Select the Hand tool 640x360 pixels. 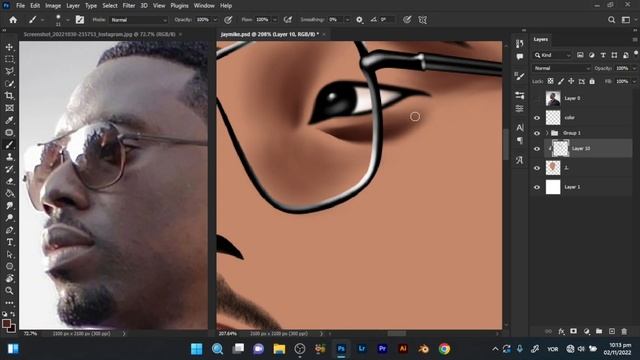9,279
